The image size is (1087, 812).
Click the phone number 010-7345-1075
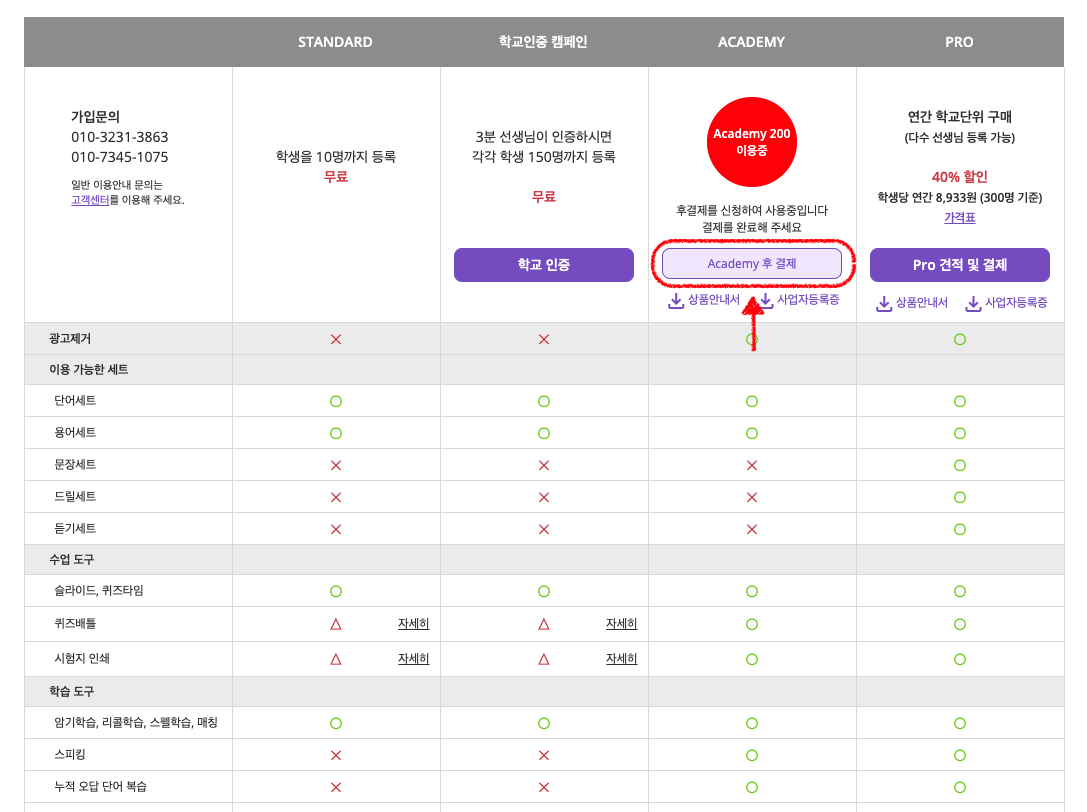click(x=119, y=157)
